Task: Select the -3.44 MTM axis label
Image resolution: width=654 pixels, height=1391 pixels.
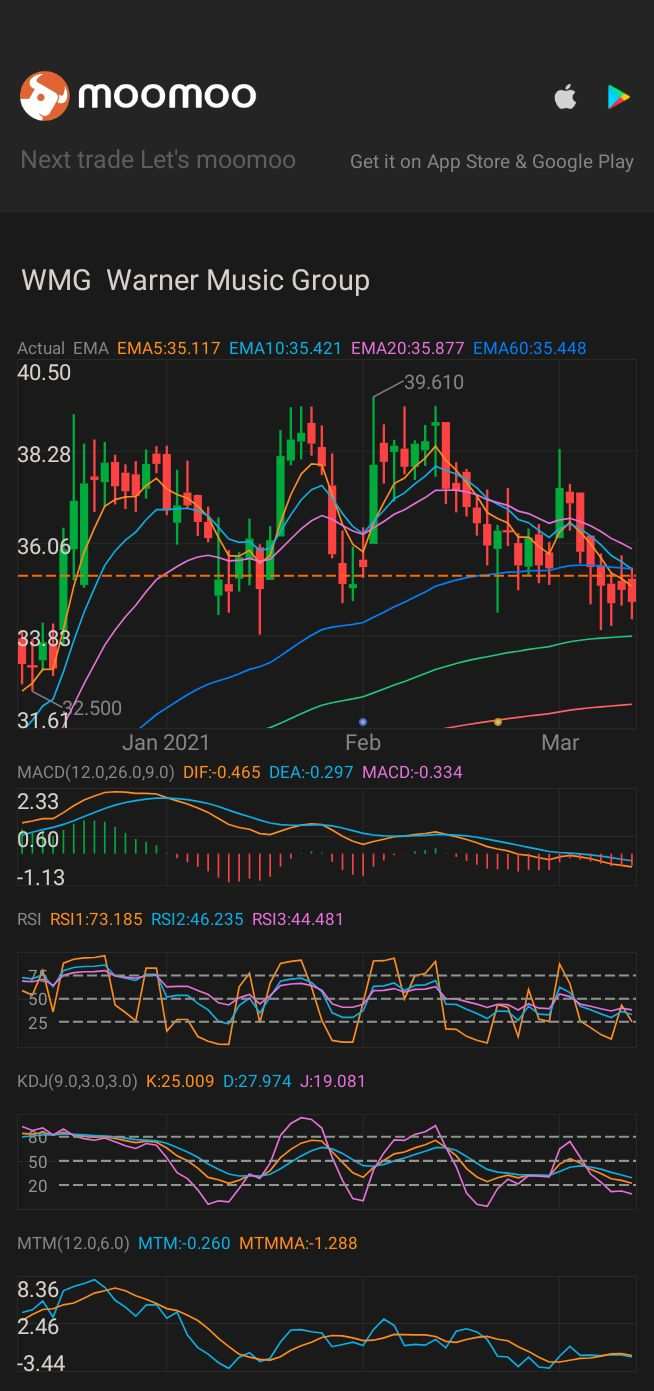Action: point(41,1363)
